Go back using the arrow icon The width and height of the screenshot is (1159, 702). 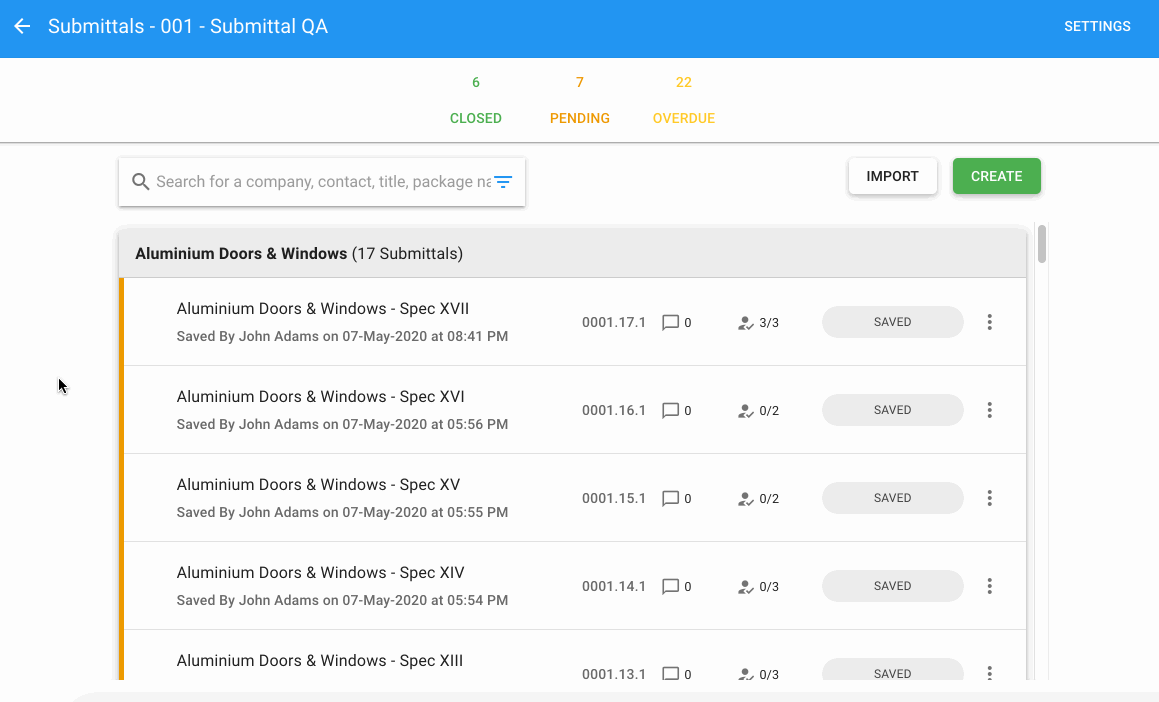pos(22,27)
